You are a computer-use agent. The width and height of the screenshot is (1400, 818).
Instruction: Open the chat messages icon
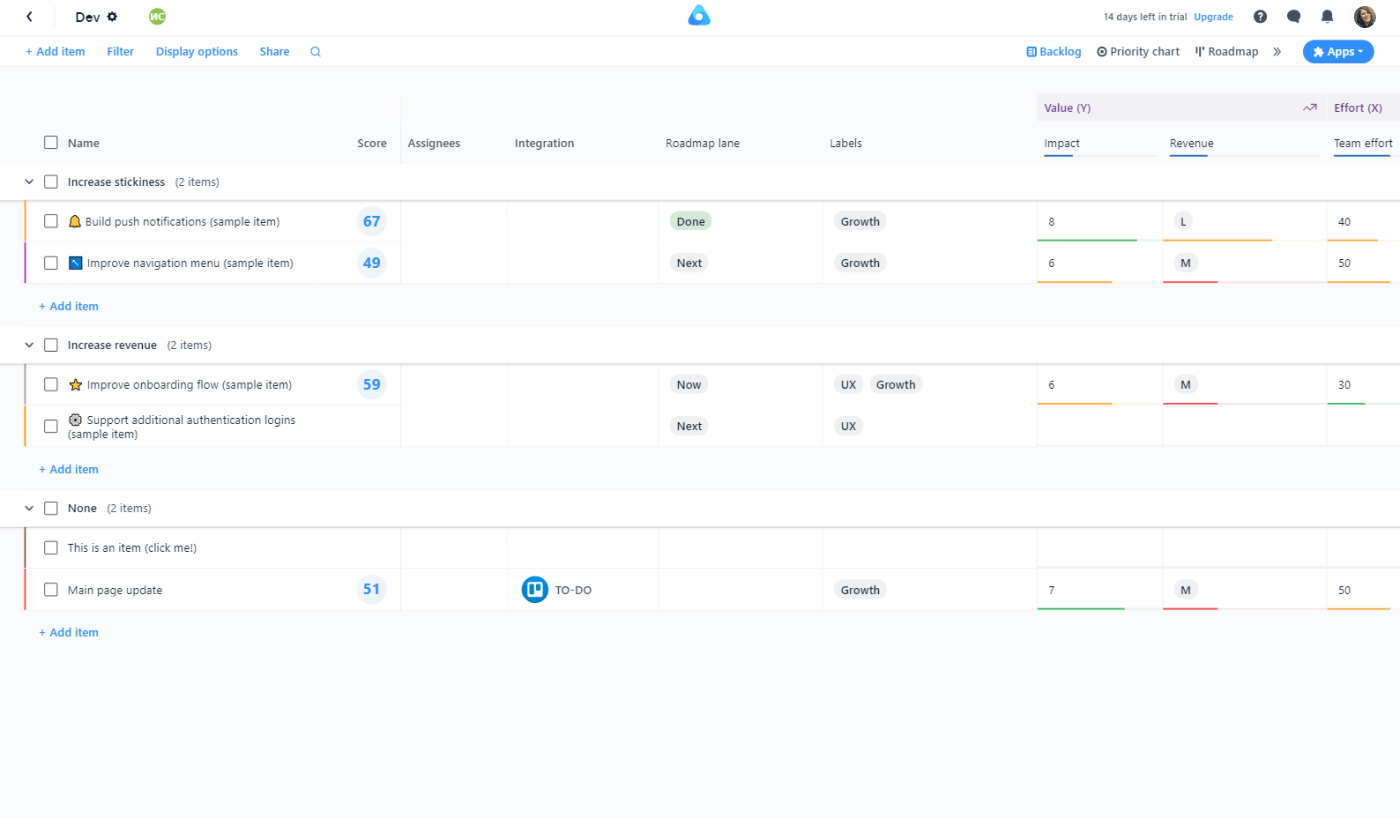click(x=1293, y=17)
